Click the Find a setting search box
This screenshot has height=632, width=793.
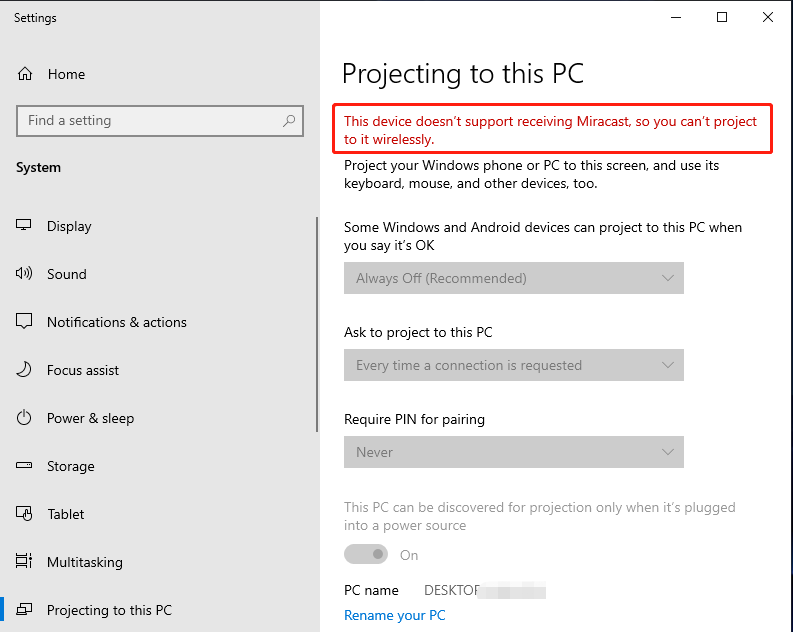(160, 121)
